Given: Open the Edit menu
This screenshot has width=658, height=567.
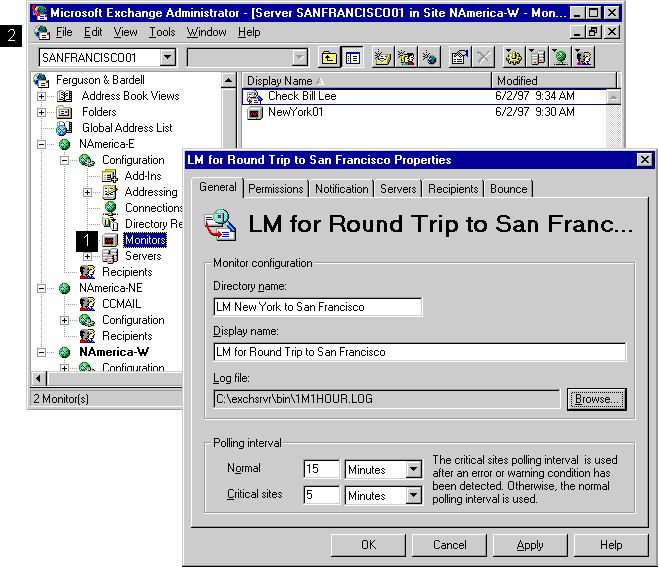Looking at the screenshot, I should click(x=93, y=32).
